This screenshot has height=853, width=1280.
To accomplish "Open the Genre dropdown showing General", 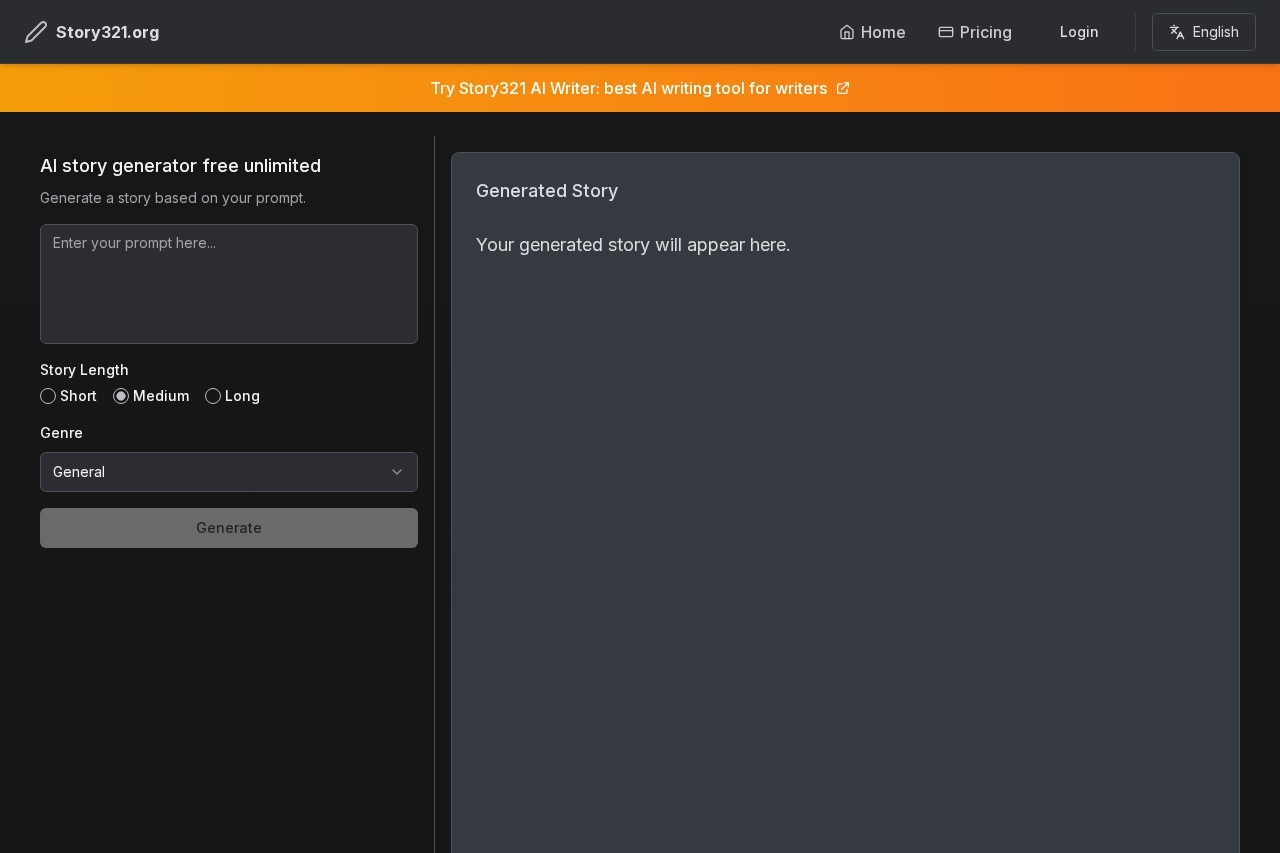I will pos(228,472).
